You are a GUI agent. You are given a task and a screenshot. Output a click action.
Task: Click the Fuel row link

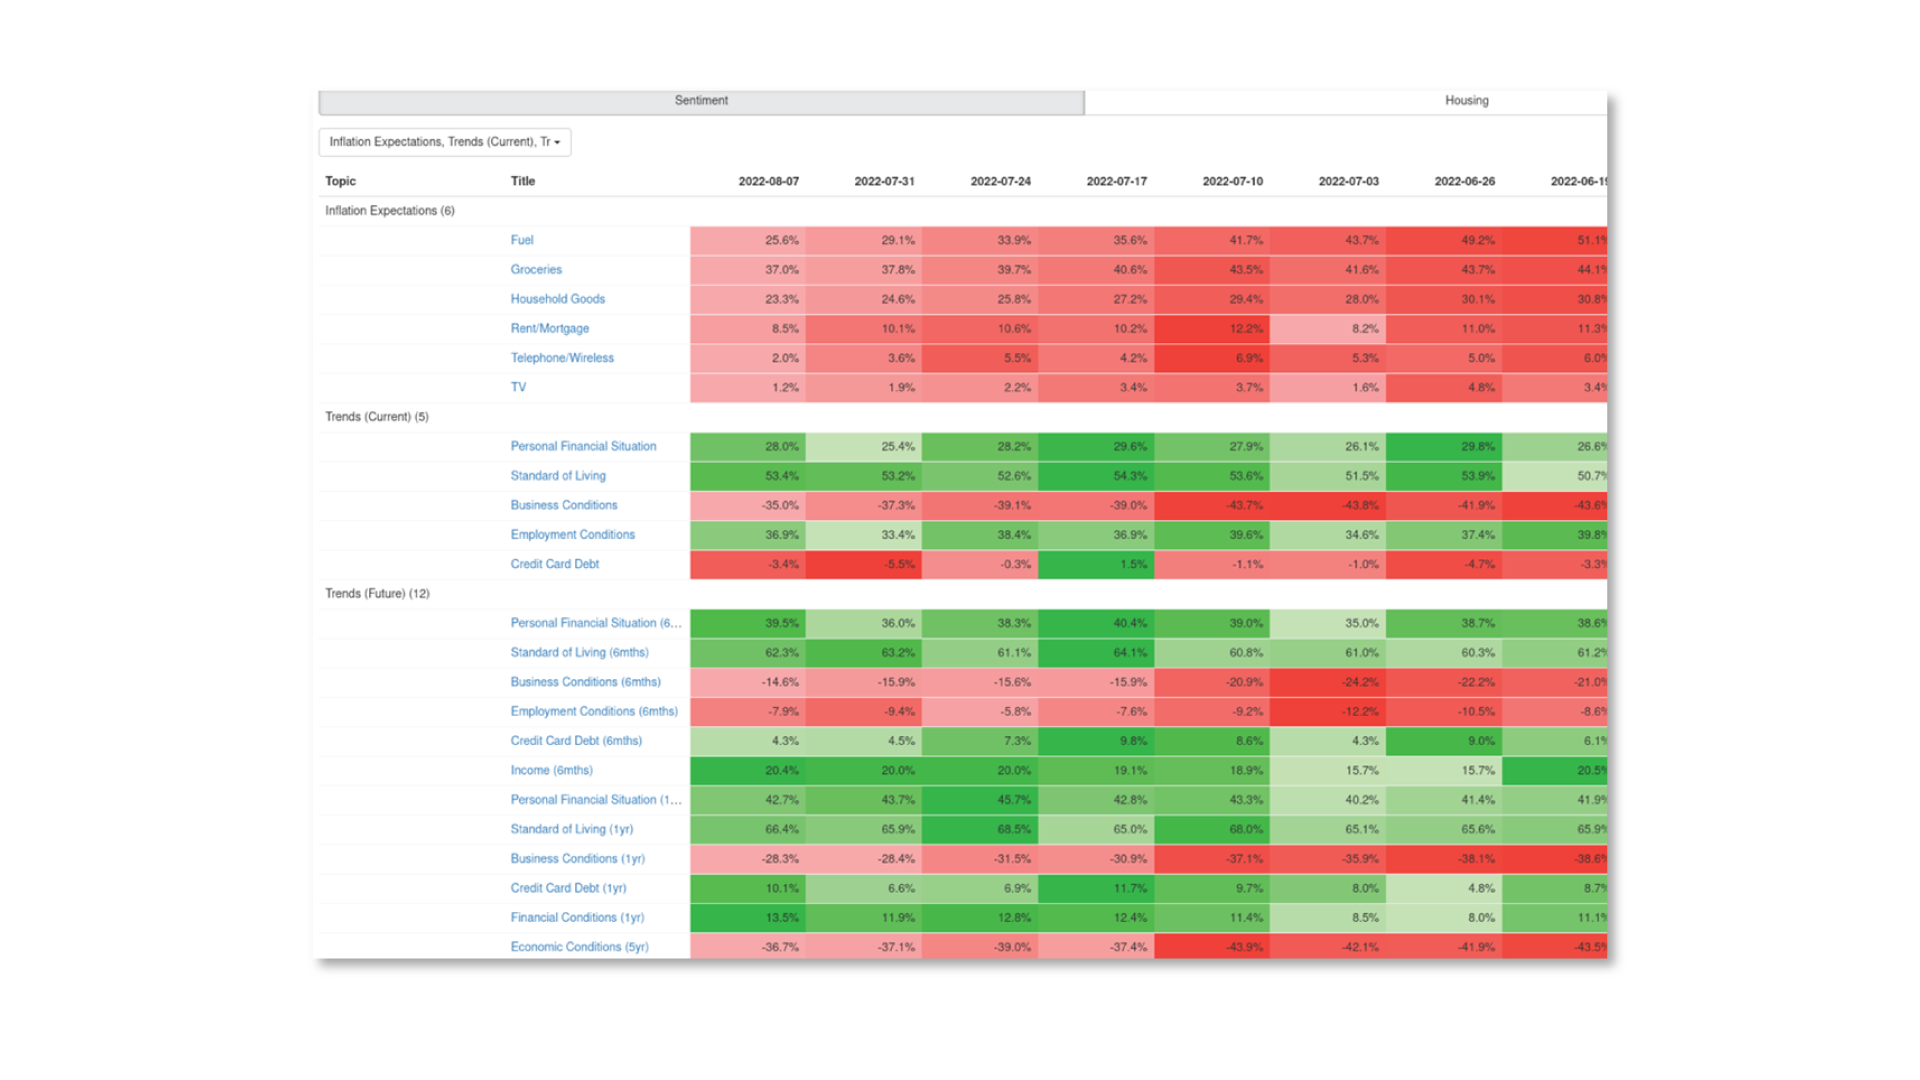tap(521, 239)
